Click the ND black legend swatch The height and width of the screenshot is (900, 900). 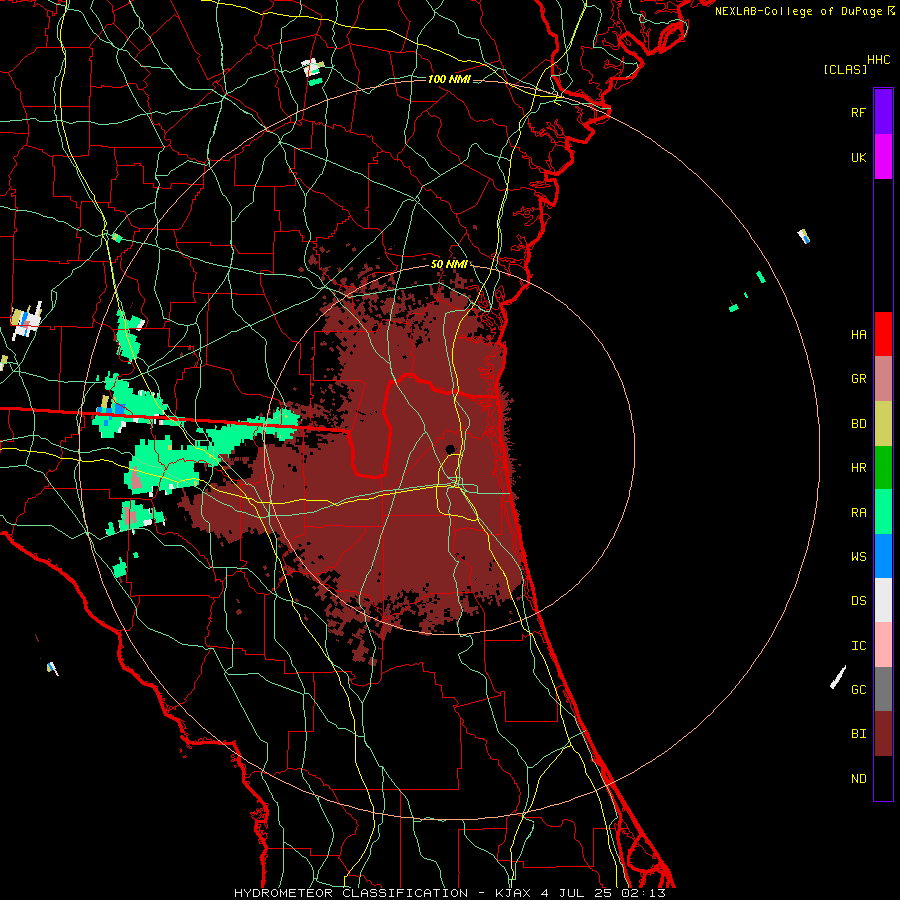(883, 778)
